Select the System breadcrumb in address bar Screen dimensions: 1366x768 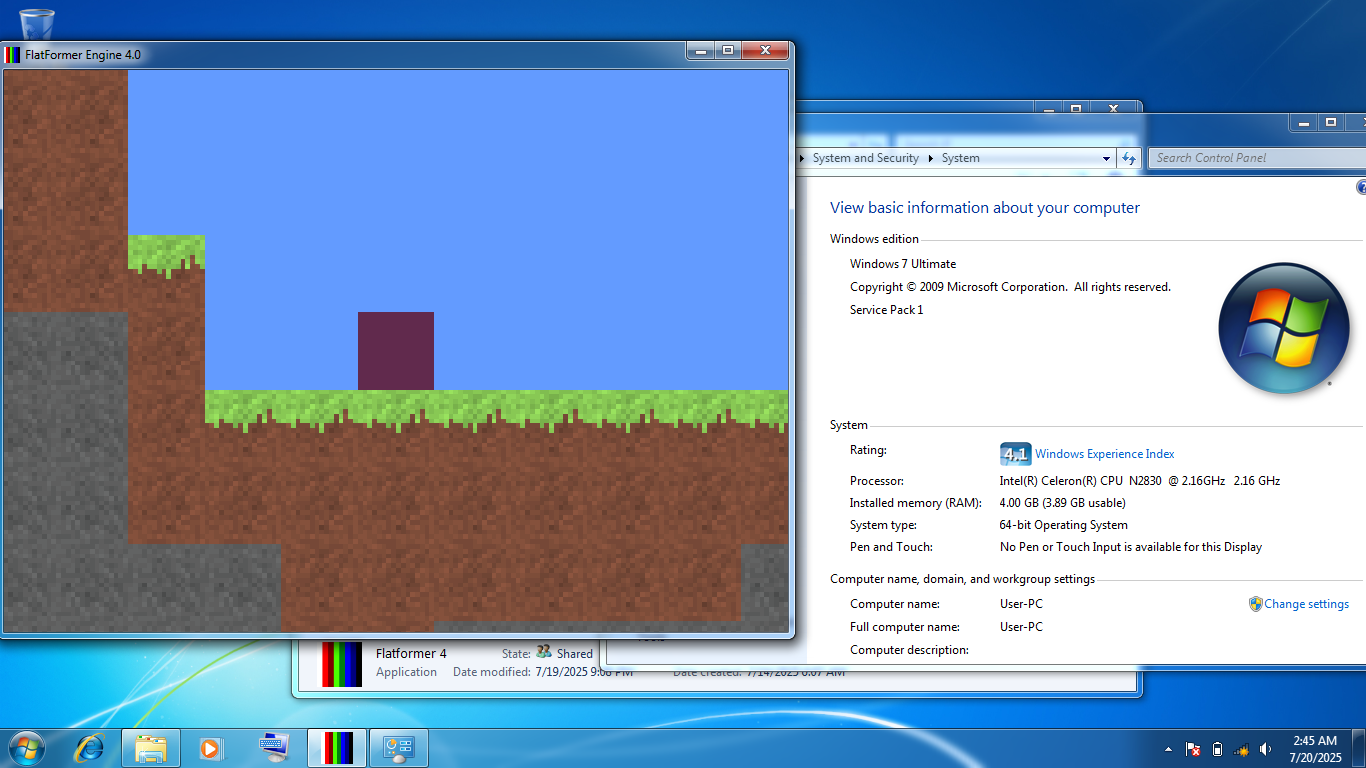(961, 158)
